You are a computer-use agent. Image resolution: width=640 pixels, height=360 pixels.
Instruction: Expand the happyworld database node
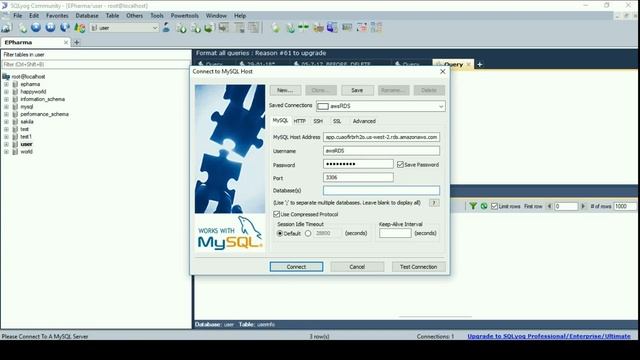coord(6,91)
